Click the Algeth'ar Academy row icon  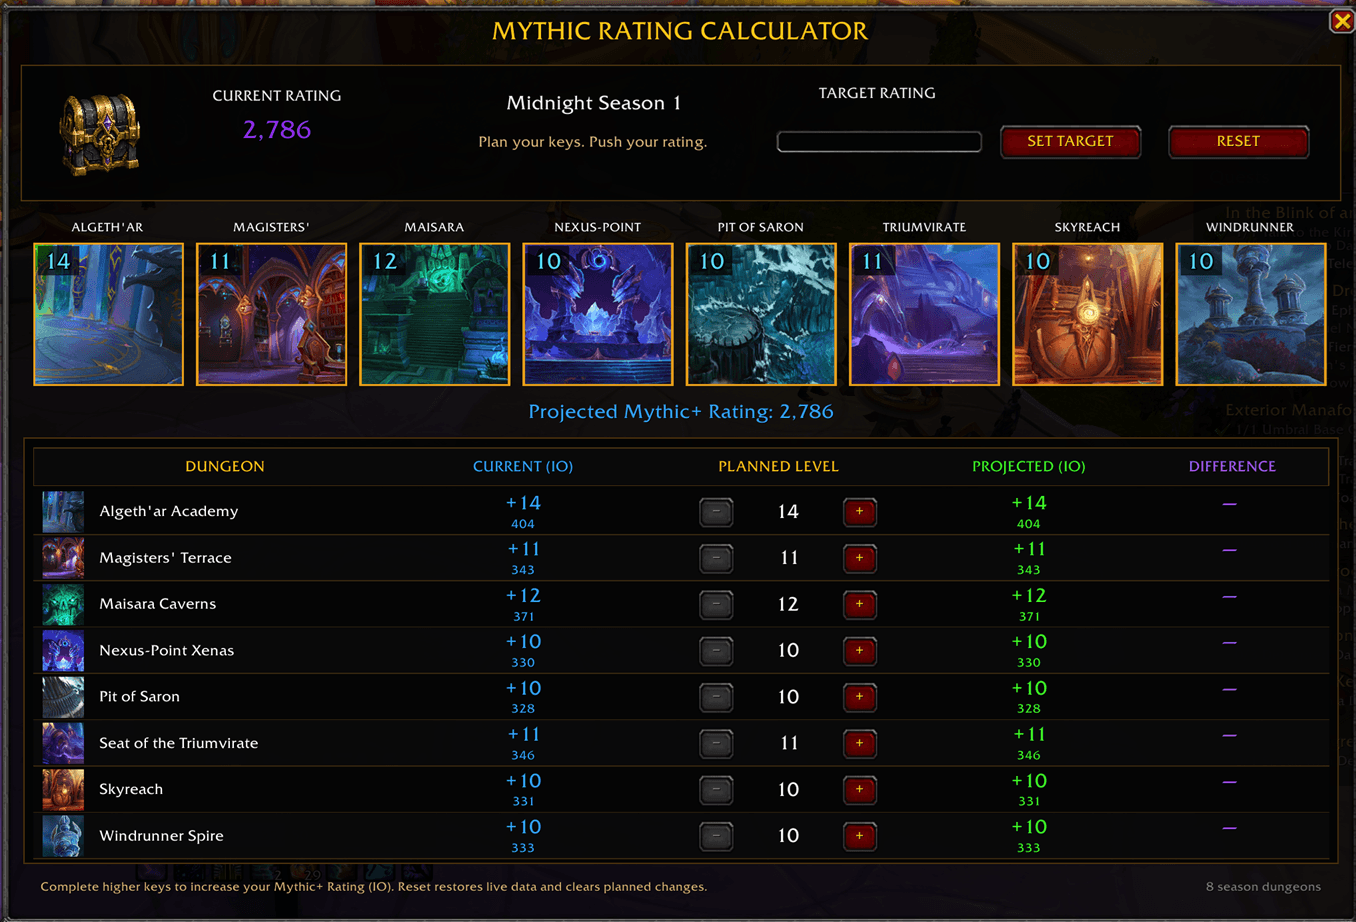pos(63,511)
